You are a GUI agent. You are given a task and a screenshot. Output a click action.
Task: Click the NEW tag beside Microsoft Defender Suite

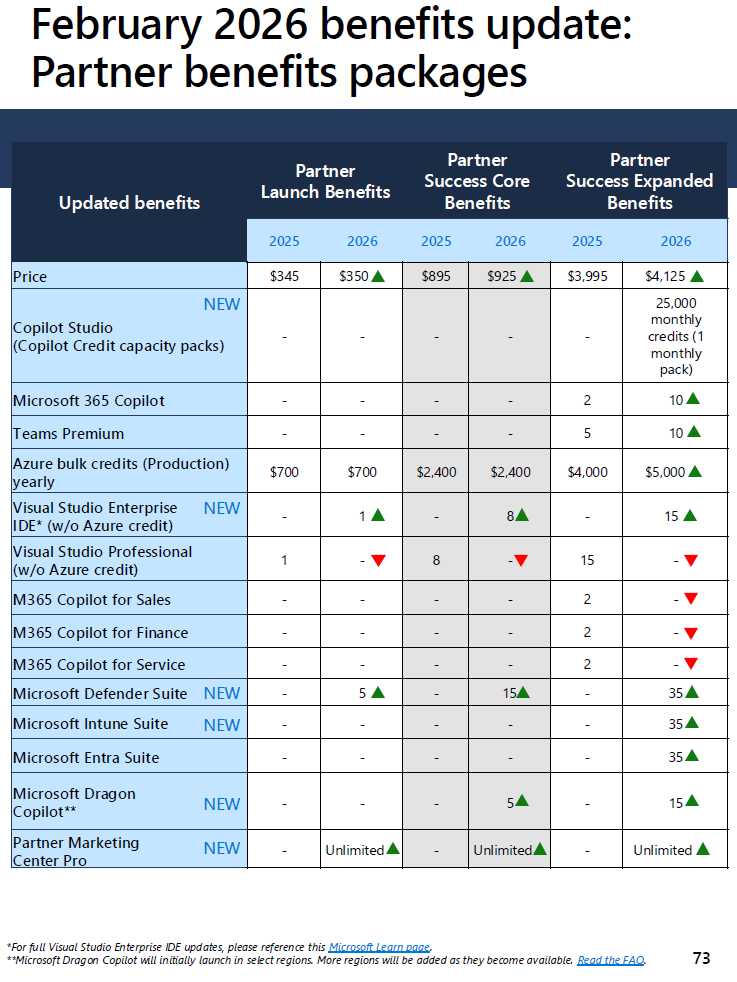(x=222, y=693)
